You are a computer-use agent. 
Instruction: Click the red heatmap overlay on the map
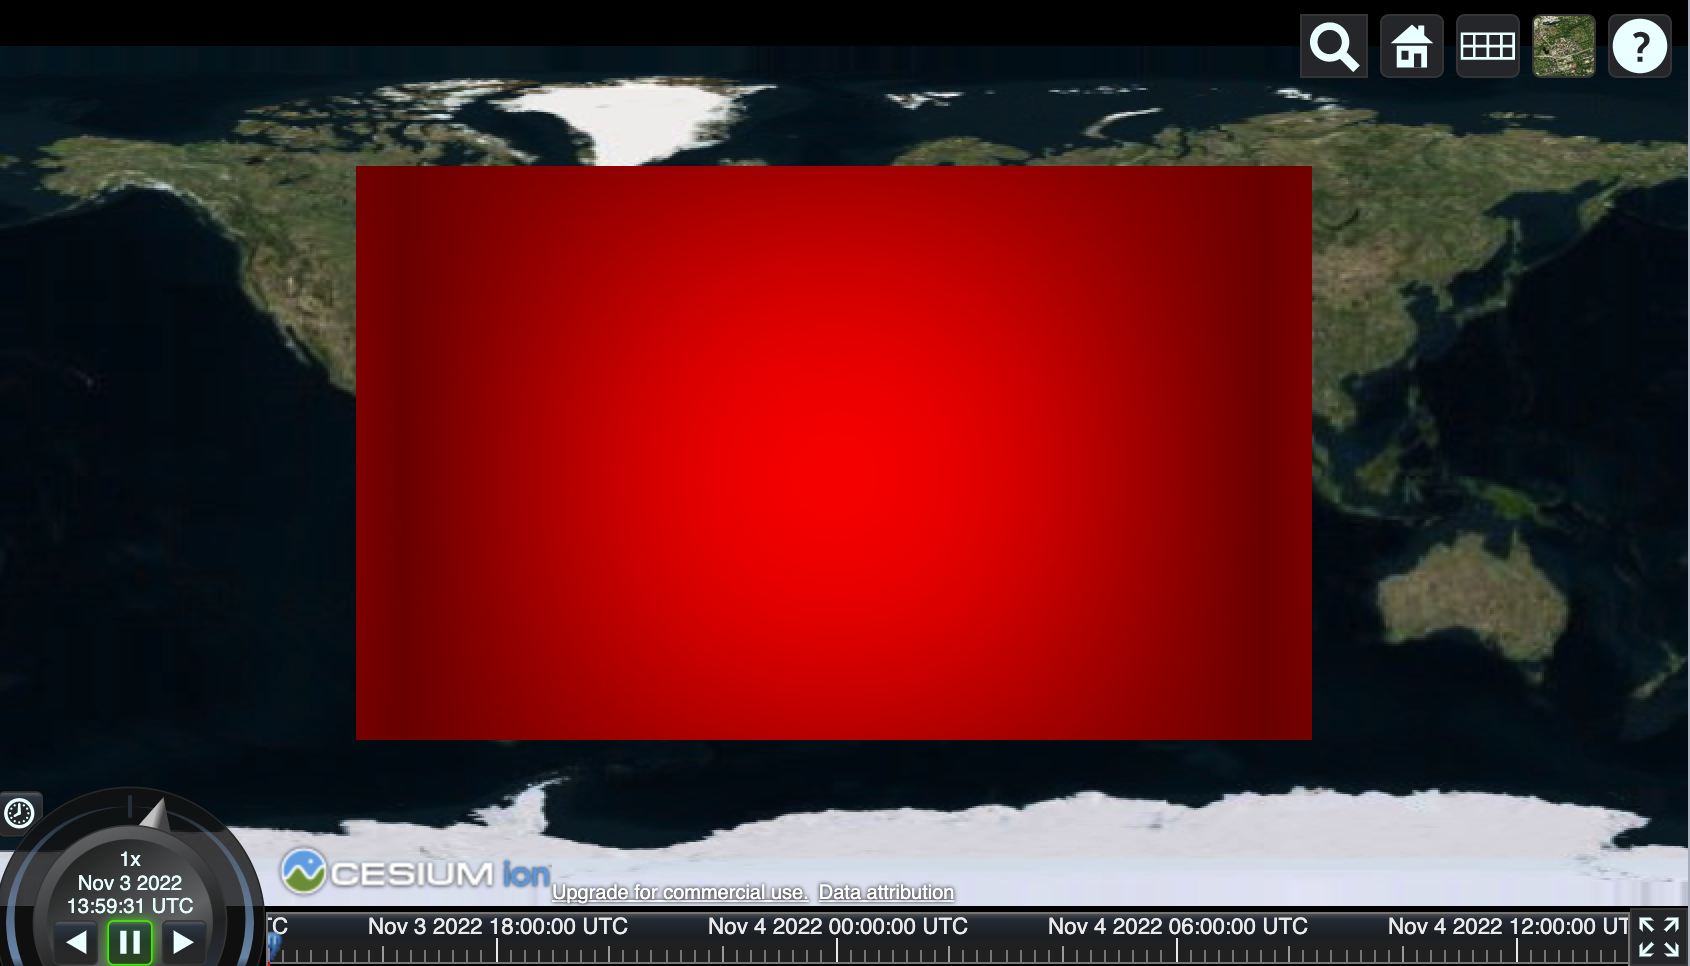(833, 452)
